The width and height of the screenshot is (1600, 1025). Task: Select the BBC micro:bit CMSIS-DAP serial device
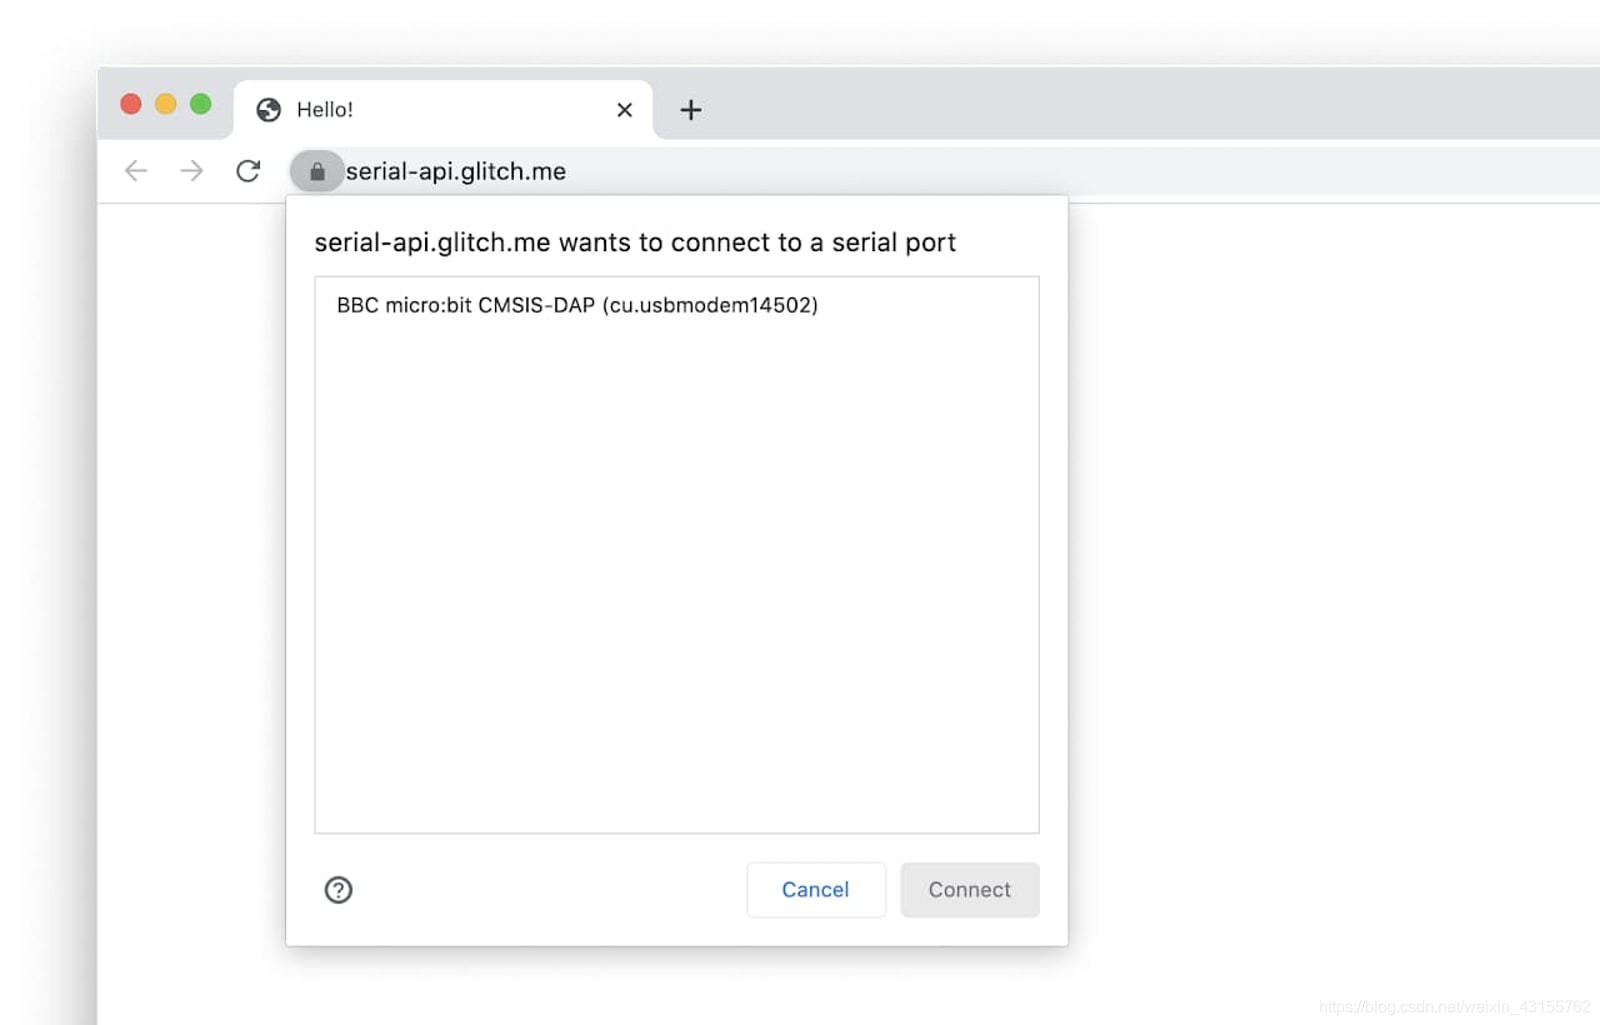point(577,305)
